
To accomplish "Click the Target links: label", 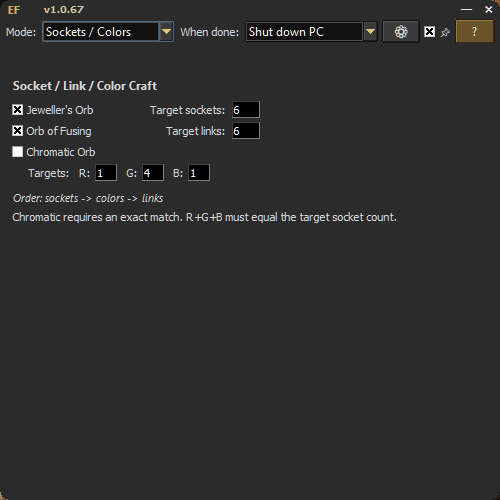I will (x=196, y=131).
